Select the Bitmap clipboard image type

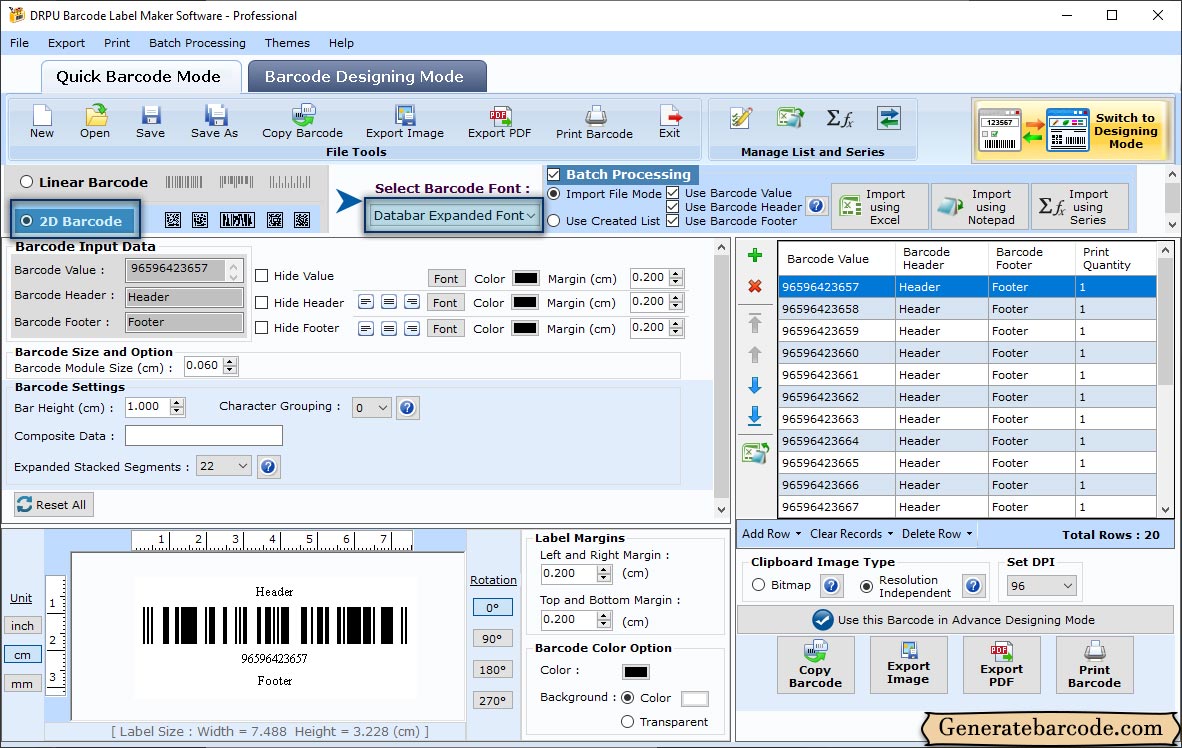pyautogui.click(x=758, y=585)
